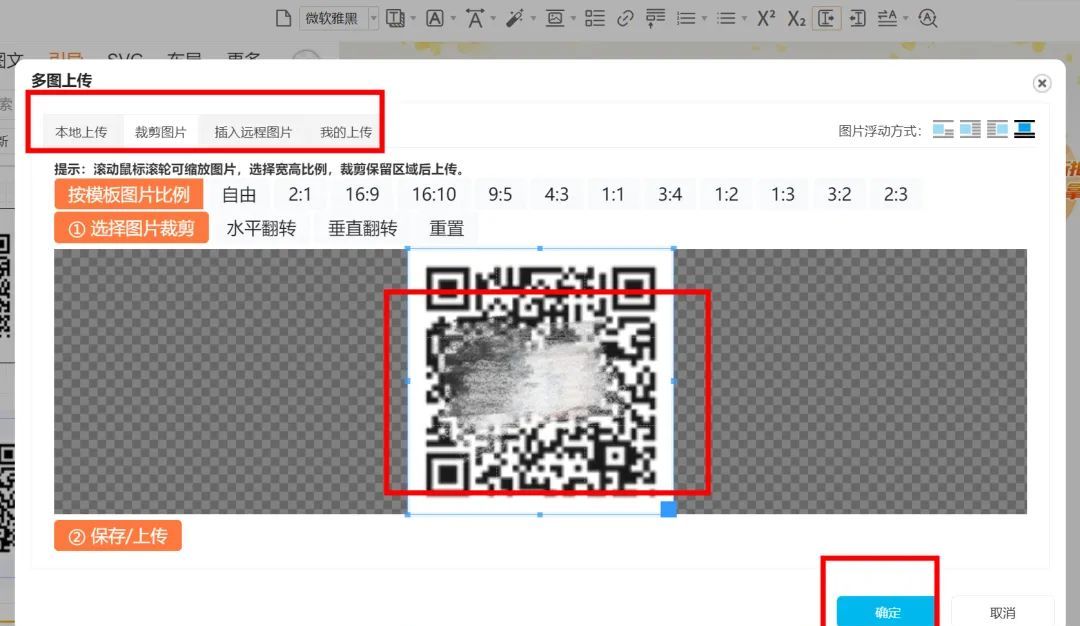Click the decrease-indent icon
Image resolution: width=1080 pixels, height=626 pixels.
coord(858,18)
